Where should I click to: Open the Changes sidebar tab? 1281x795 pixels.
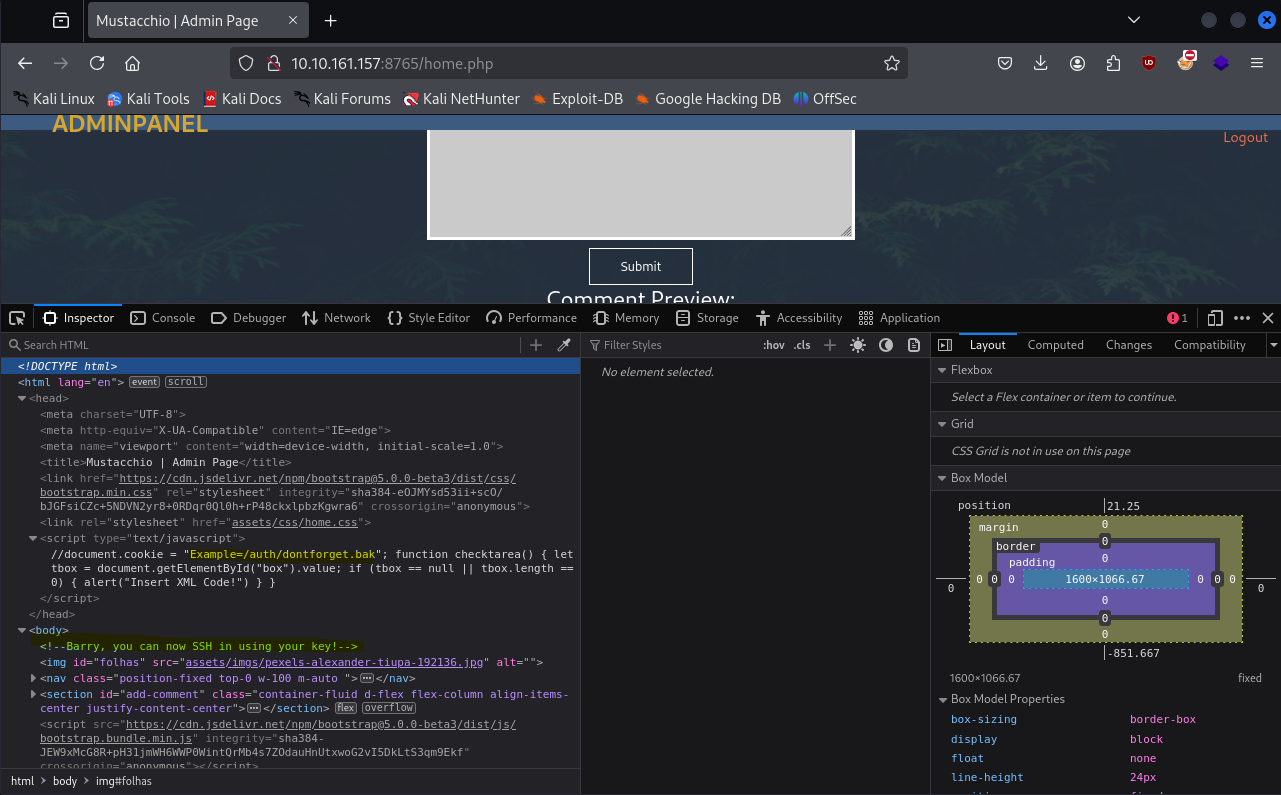(1129, 345)
